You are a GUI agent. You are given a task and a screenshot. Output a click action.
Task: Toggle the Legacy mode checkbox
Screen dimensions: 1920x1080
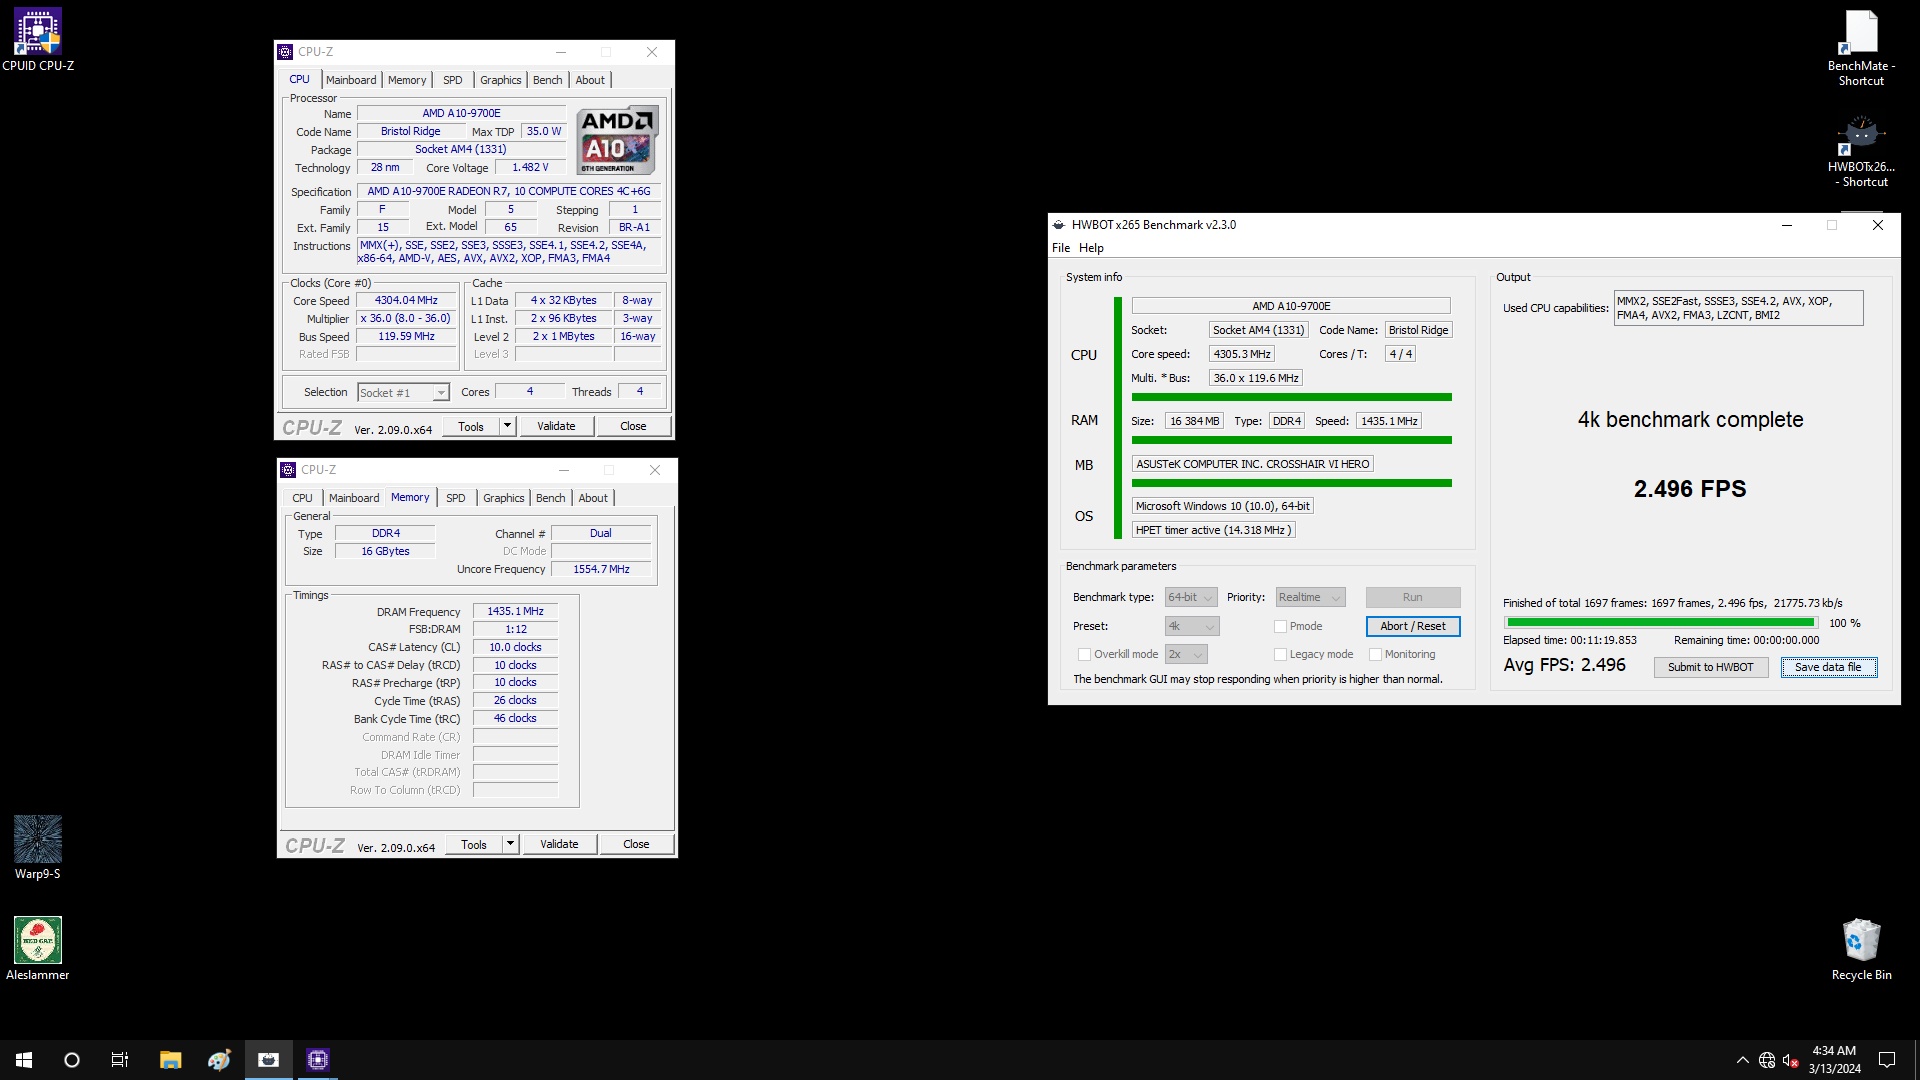point(1280,654)
